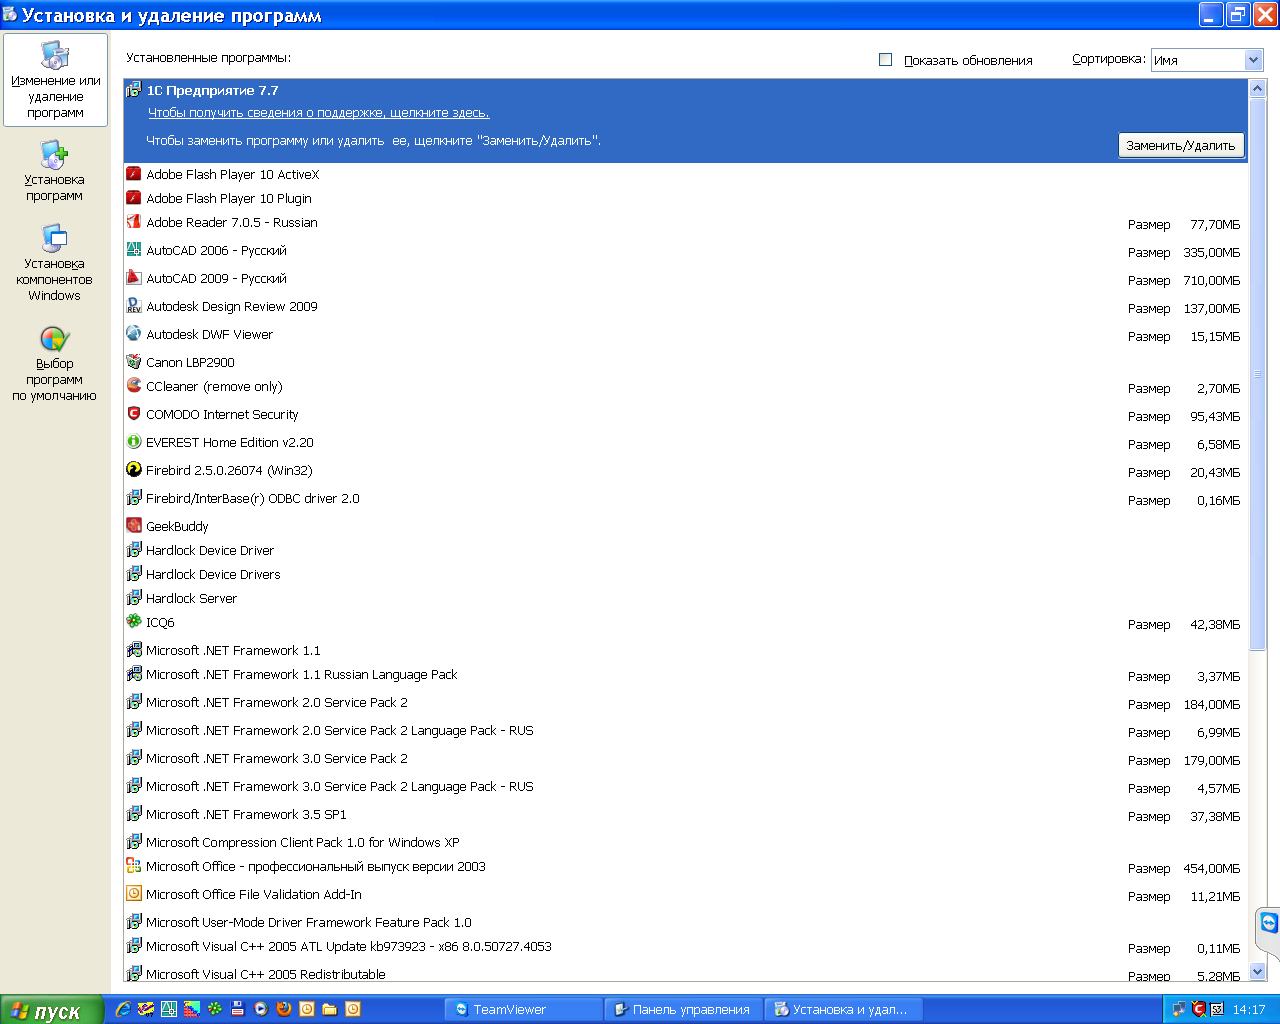Select "Firebird/InterBase(r) ODBC driver 2.0" entry

point(686,498)
